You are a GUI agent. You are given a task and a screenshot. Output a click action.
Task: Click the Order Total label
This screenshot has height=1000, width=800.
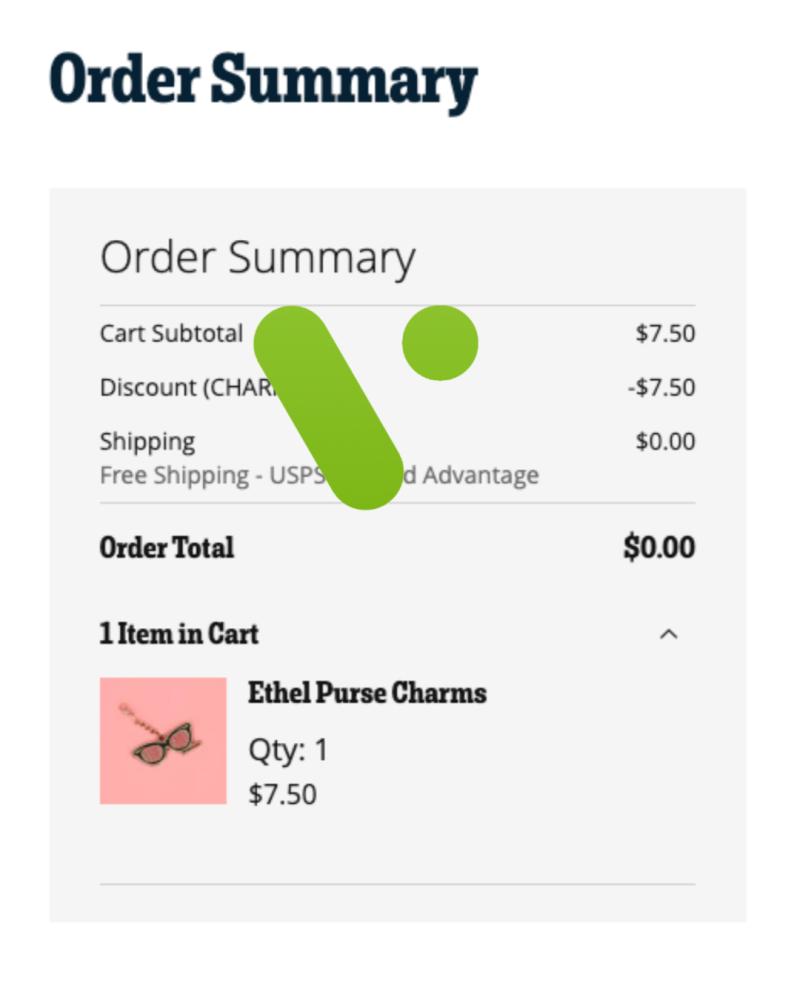click(167, 548)
